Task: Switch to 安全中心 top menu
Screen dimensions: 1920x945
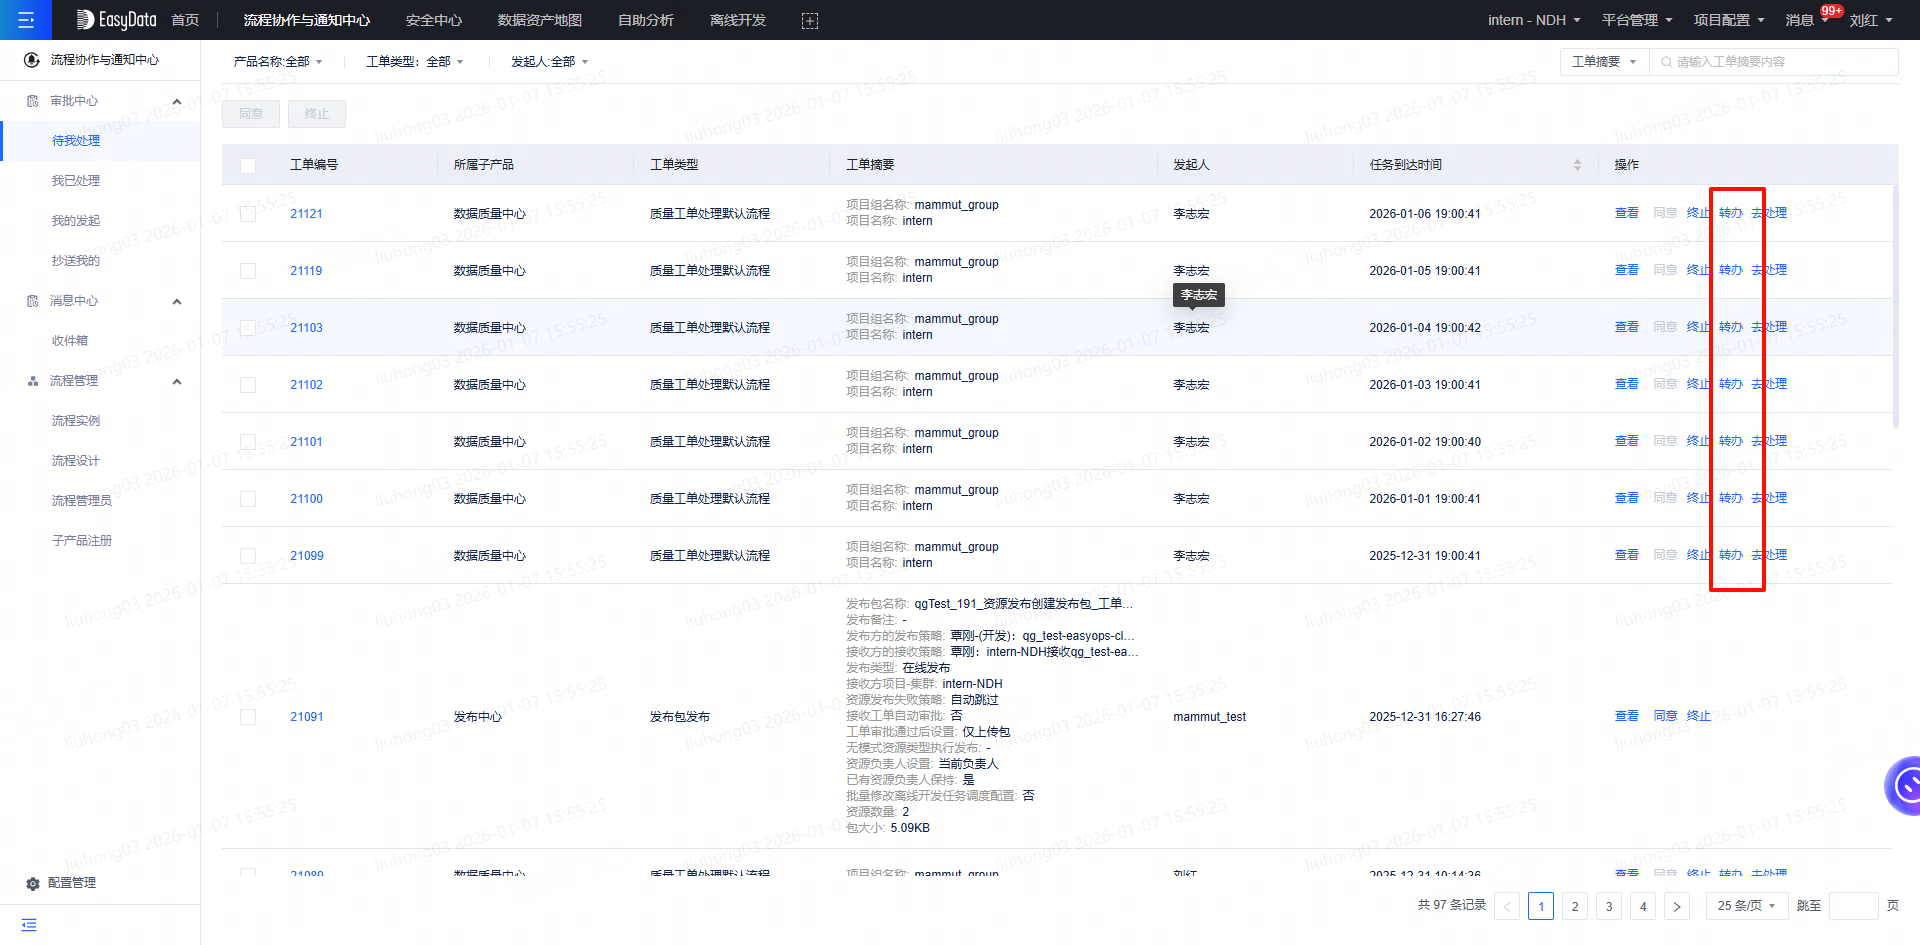Action: coord(434,20)
